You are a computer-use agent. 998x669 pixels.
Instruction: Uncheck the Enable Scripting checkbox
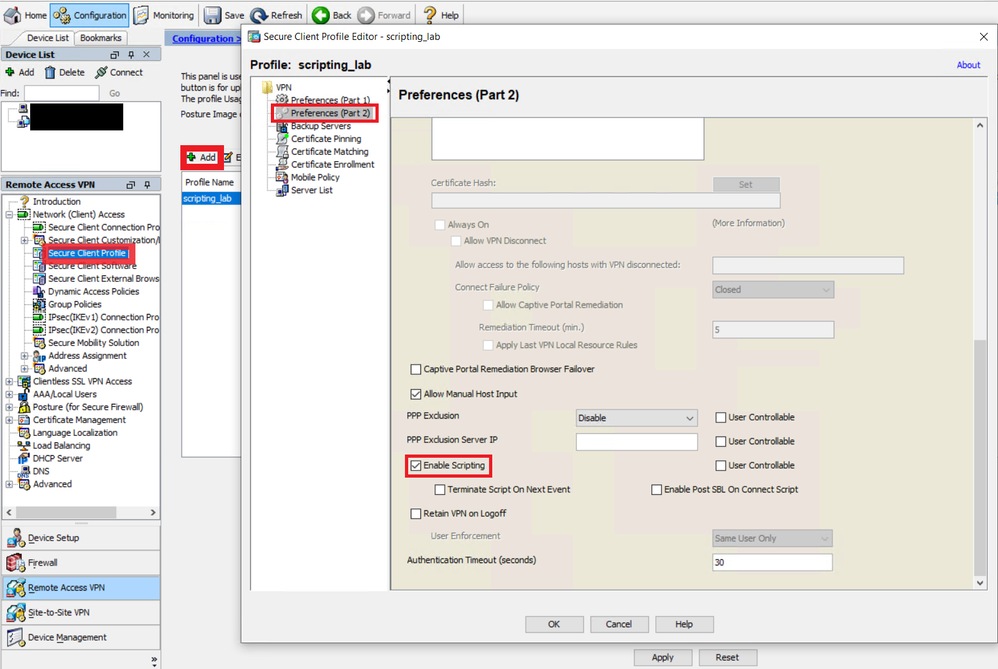click(x=416, y=465)
